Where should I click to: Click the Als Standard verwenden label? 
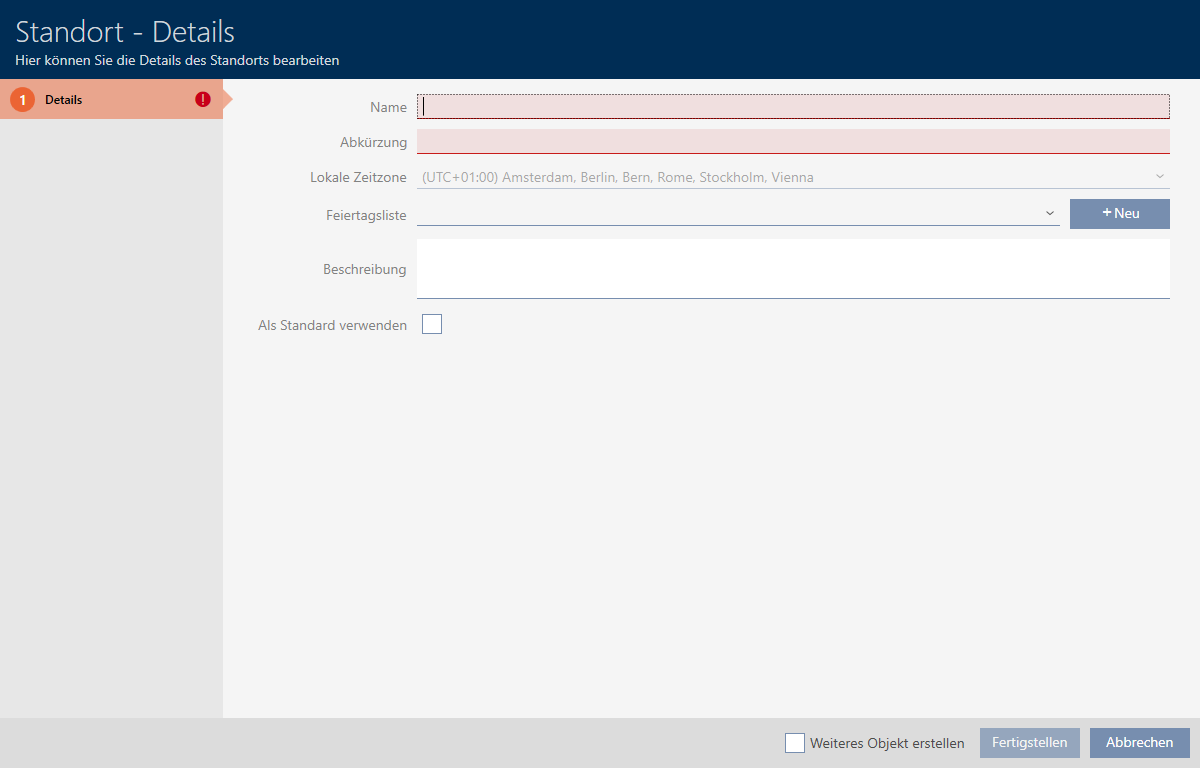pos(332,325)
